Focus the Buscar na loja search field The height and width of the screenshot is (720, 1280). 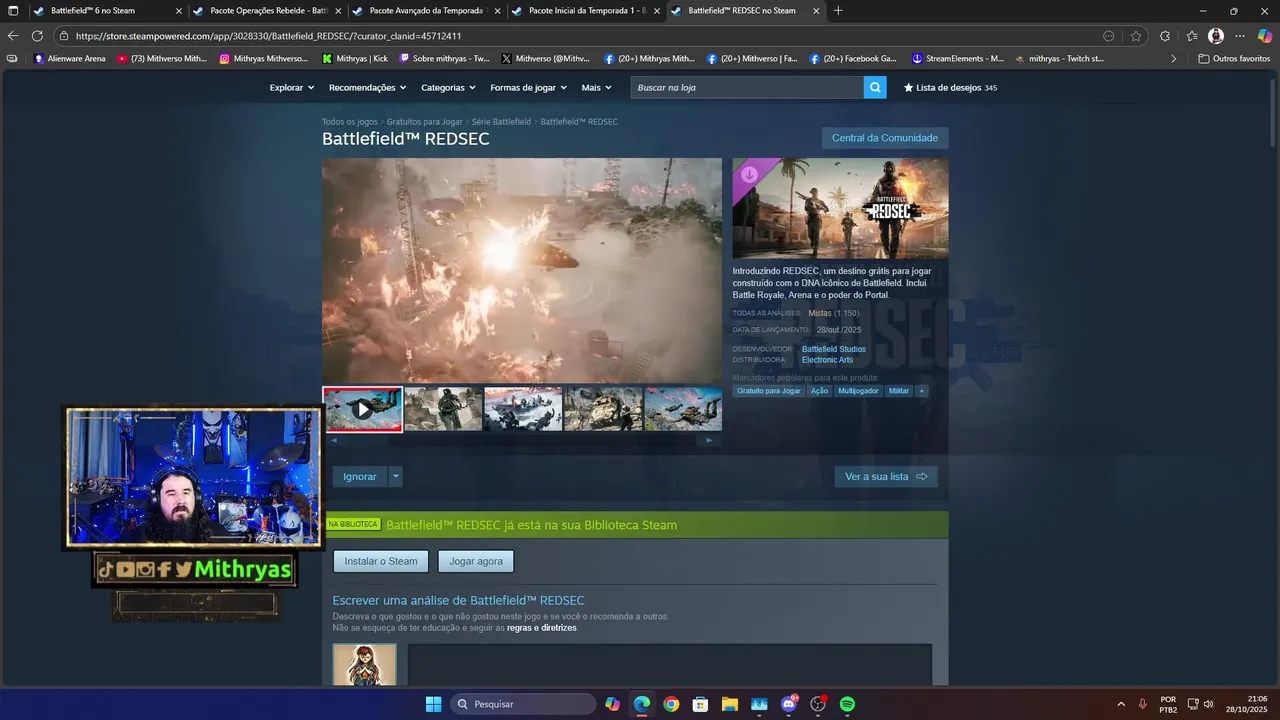[747, 87]
